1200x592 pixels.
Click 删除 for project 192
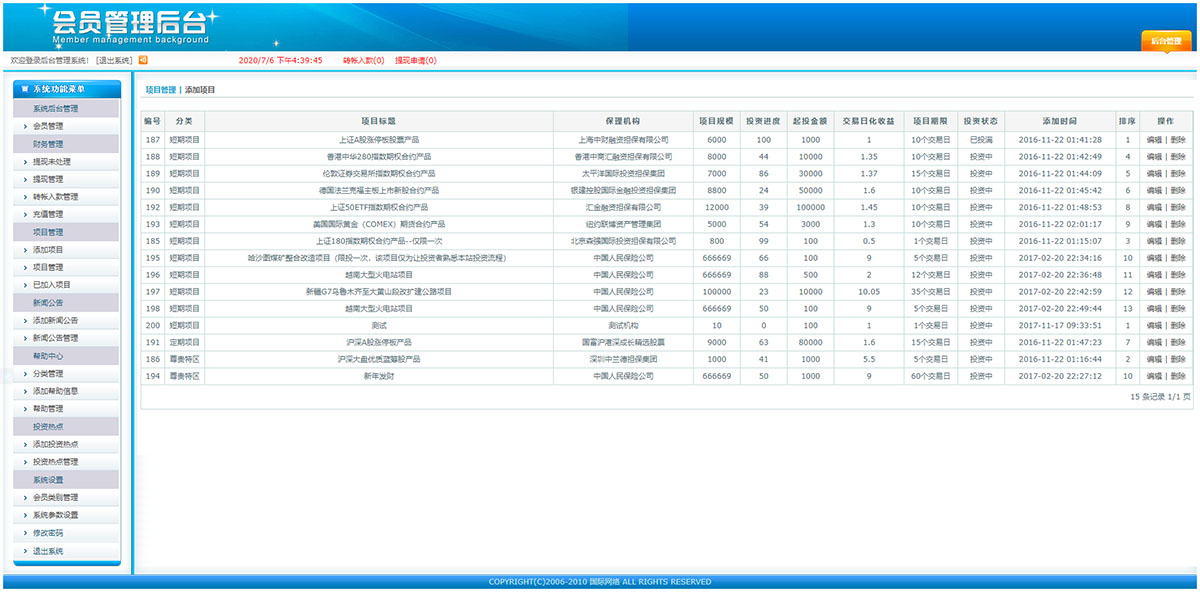pos(1178,207)
